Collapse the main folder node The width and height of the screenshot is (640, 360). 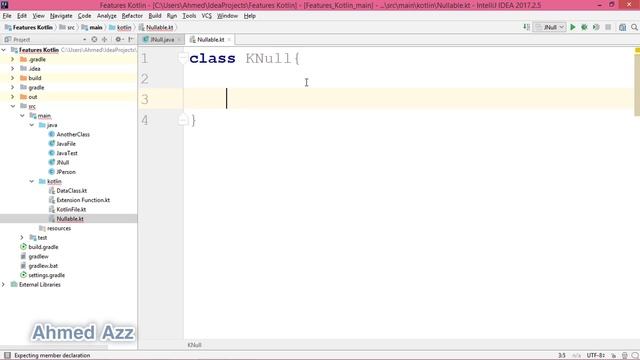(22, 116)
